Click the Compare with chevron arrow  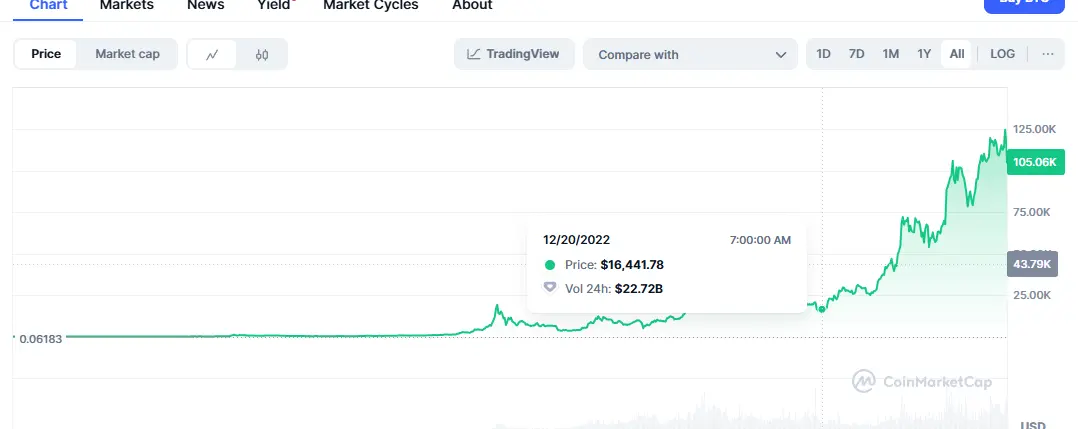[781, 55]
